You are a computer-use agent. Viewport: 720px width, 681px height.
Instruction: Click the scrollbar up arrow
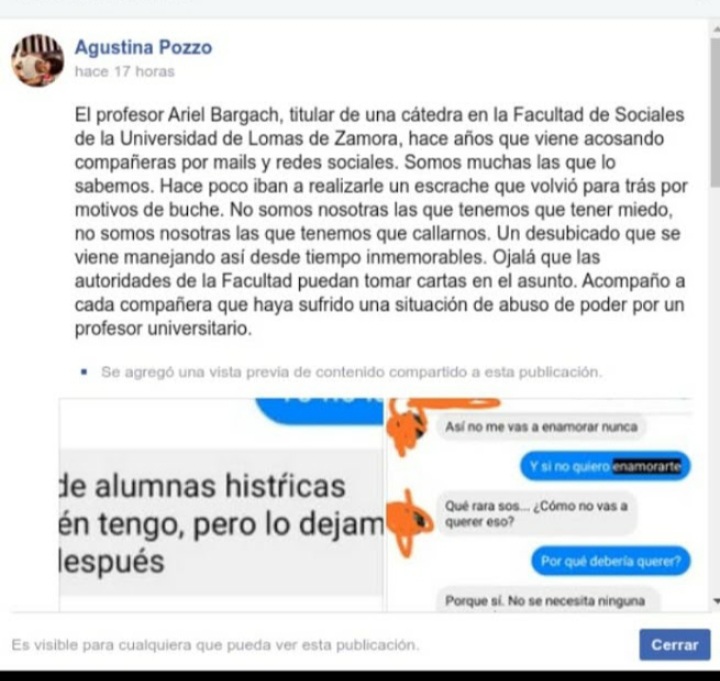point(716,29)
